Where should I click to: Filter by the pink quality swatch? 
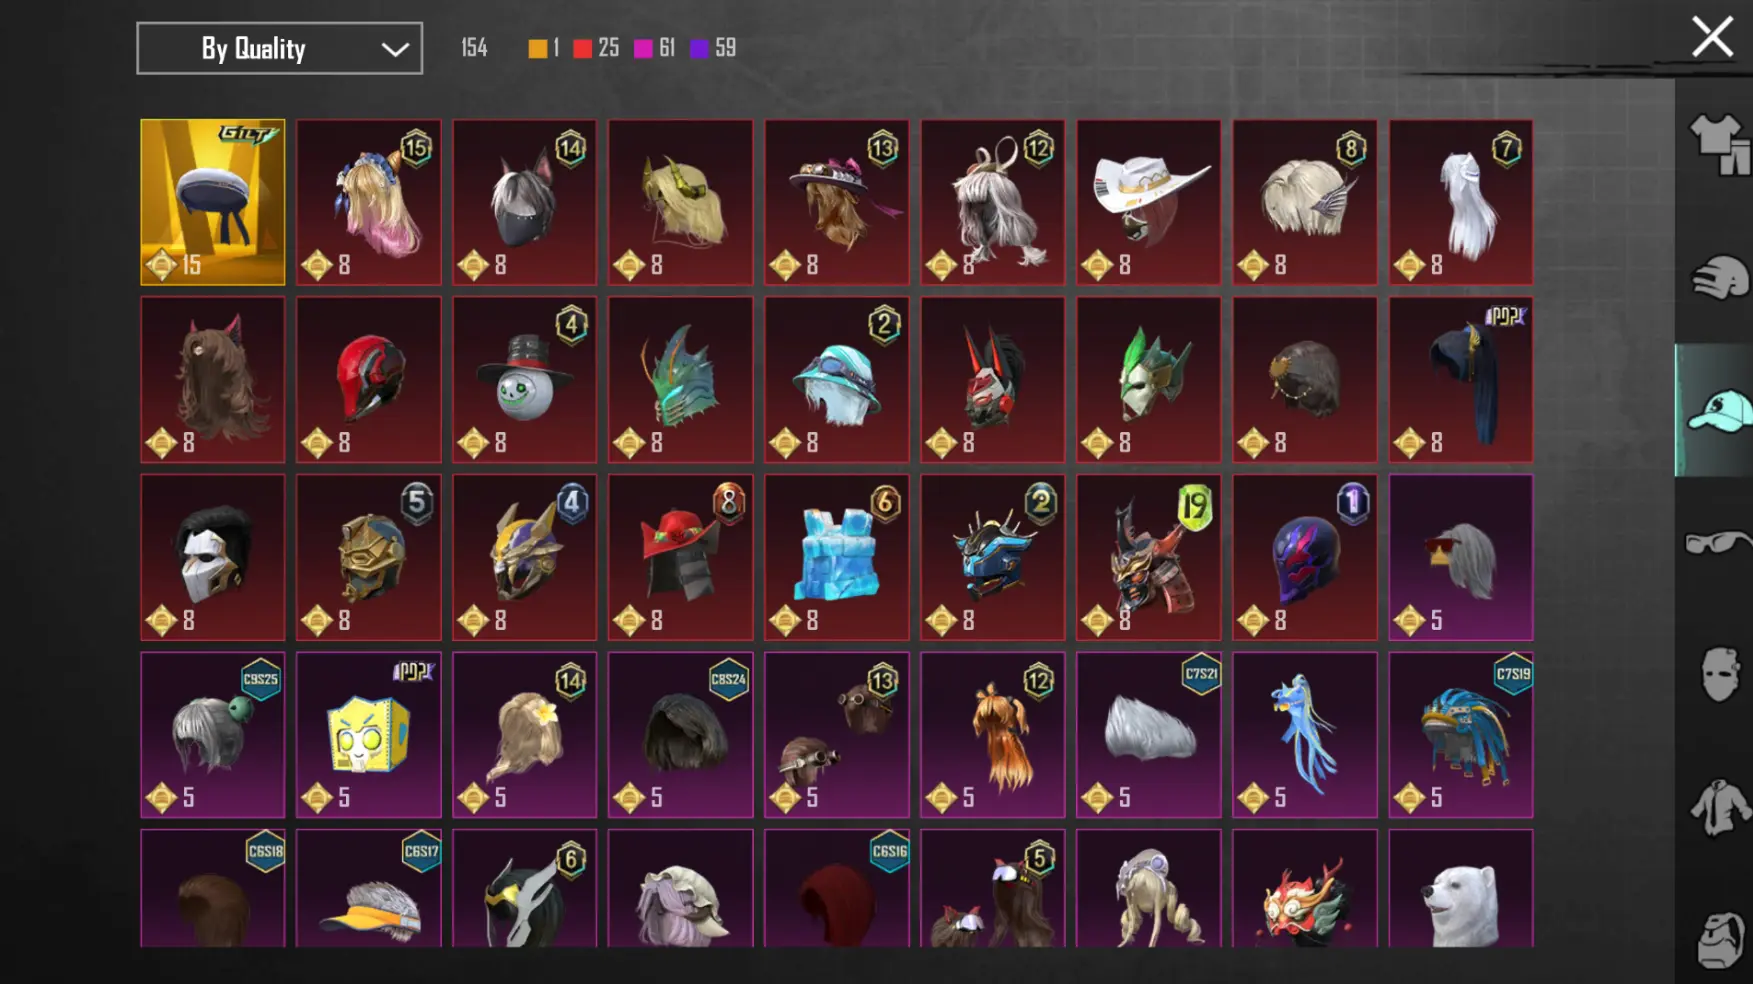(643, 48)
